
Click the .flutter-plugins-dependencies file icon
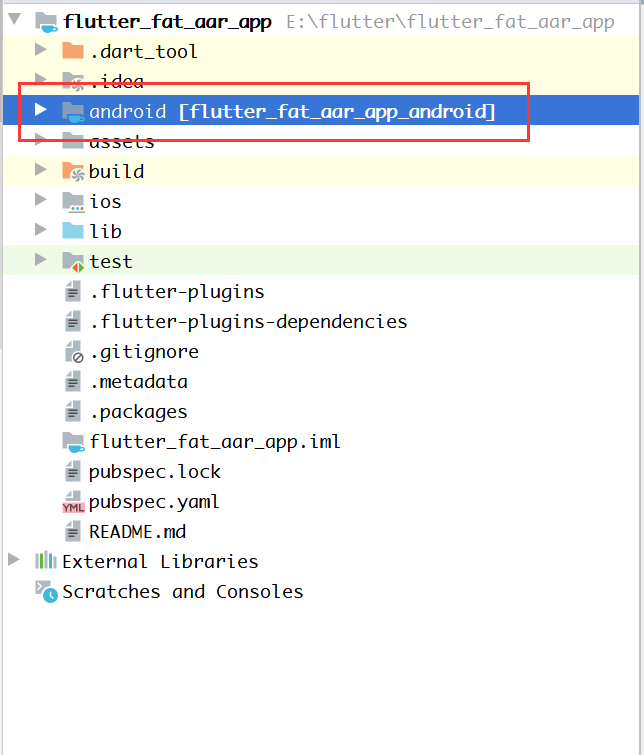tap(73, 321)
